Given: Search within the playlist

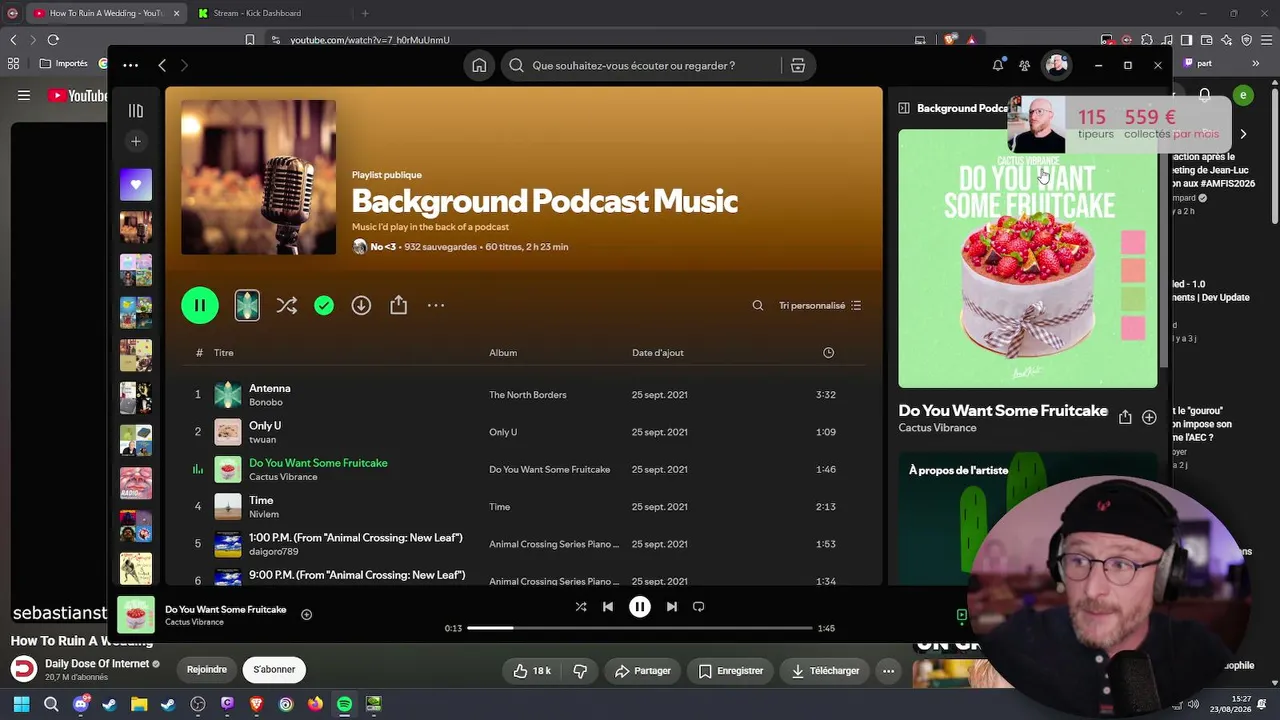Looking at the screenshot, I should tap(758, 306).
